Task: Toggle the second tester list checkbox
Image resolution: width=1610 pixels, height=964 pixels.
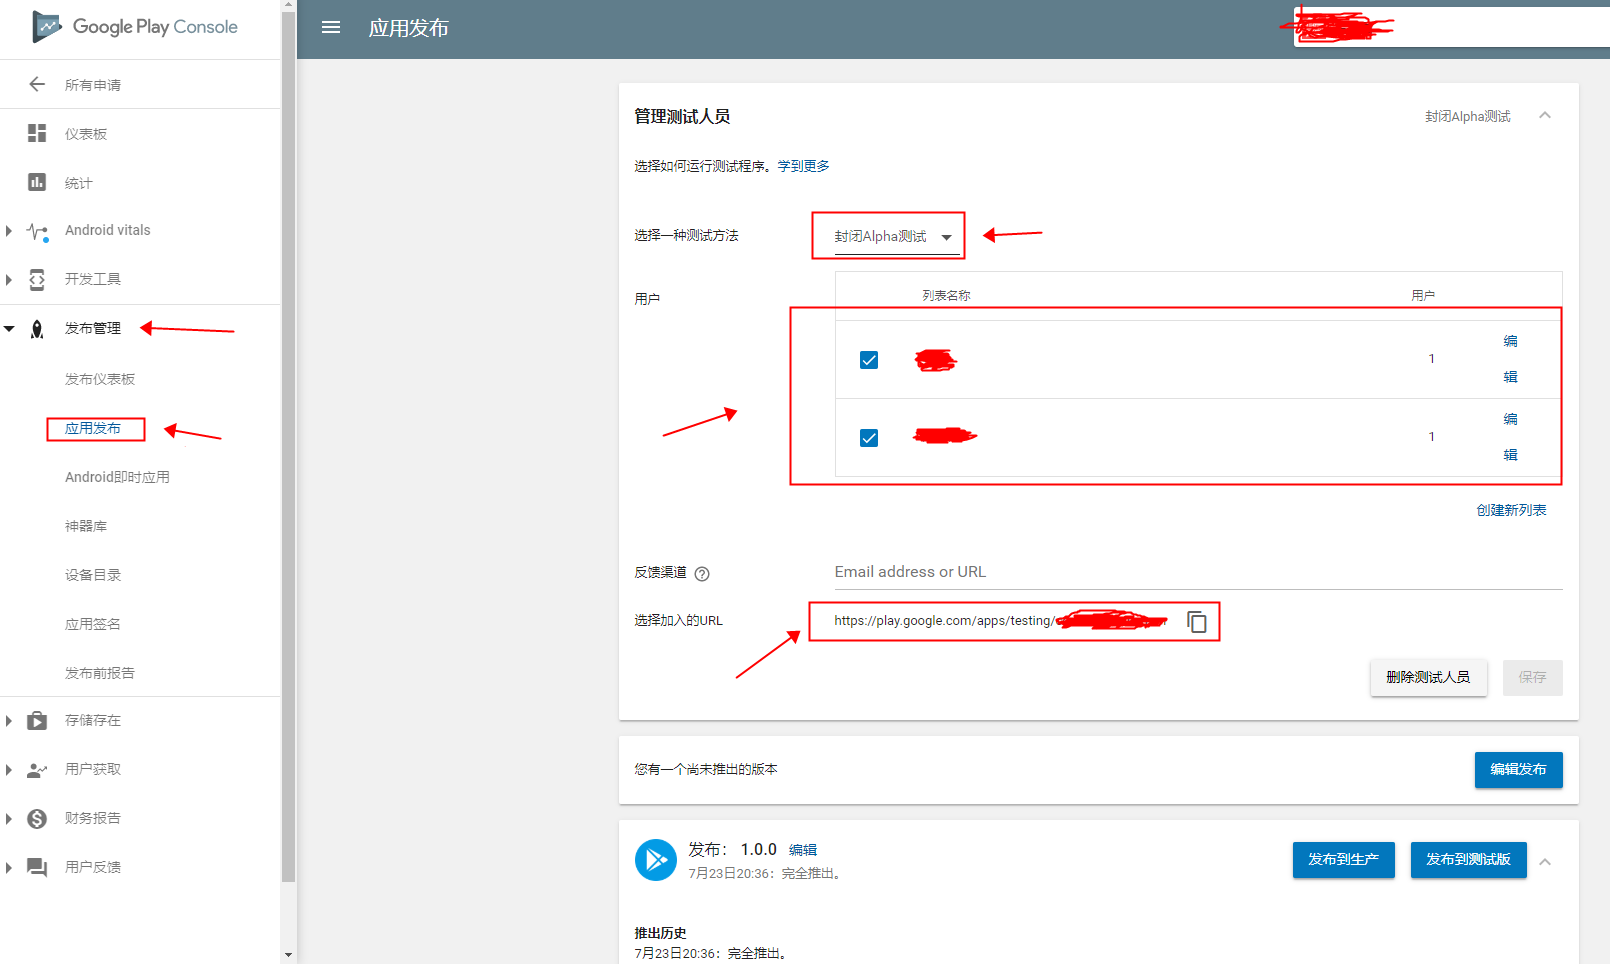Action: (869, 438)
